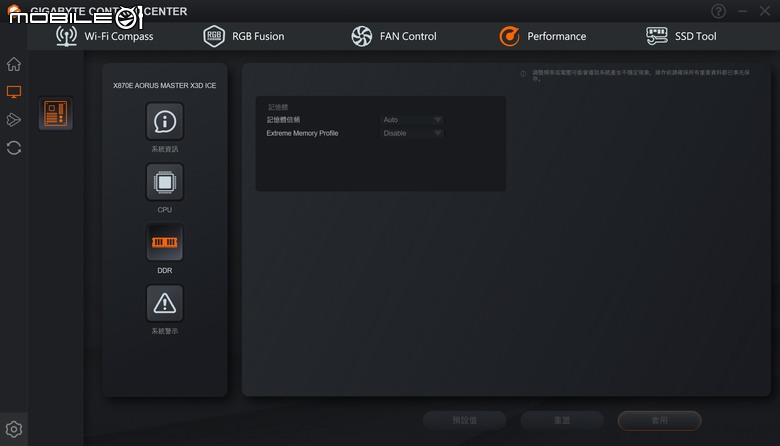Click the info icon beside warning note
The width and height of the screenshot is (780, 446).
pyautogui.click(x=523, y=74)
